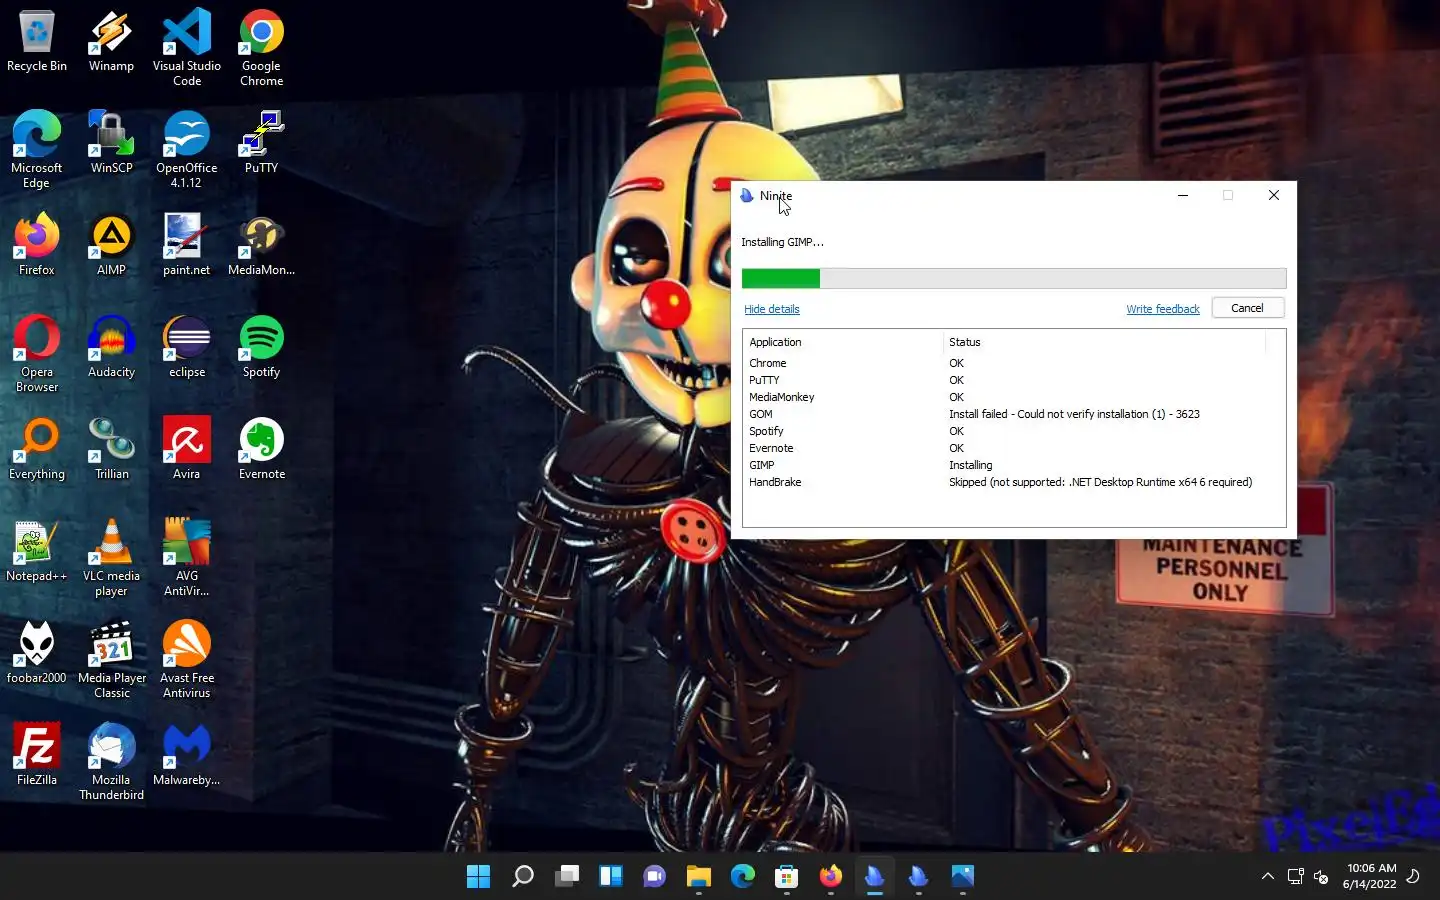1440x900 pixels.
Task: Select the MediaMonkey row in Ninite list
Action: coord(1014,397)
